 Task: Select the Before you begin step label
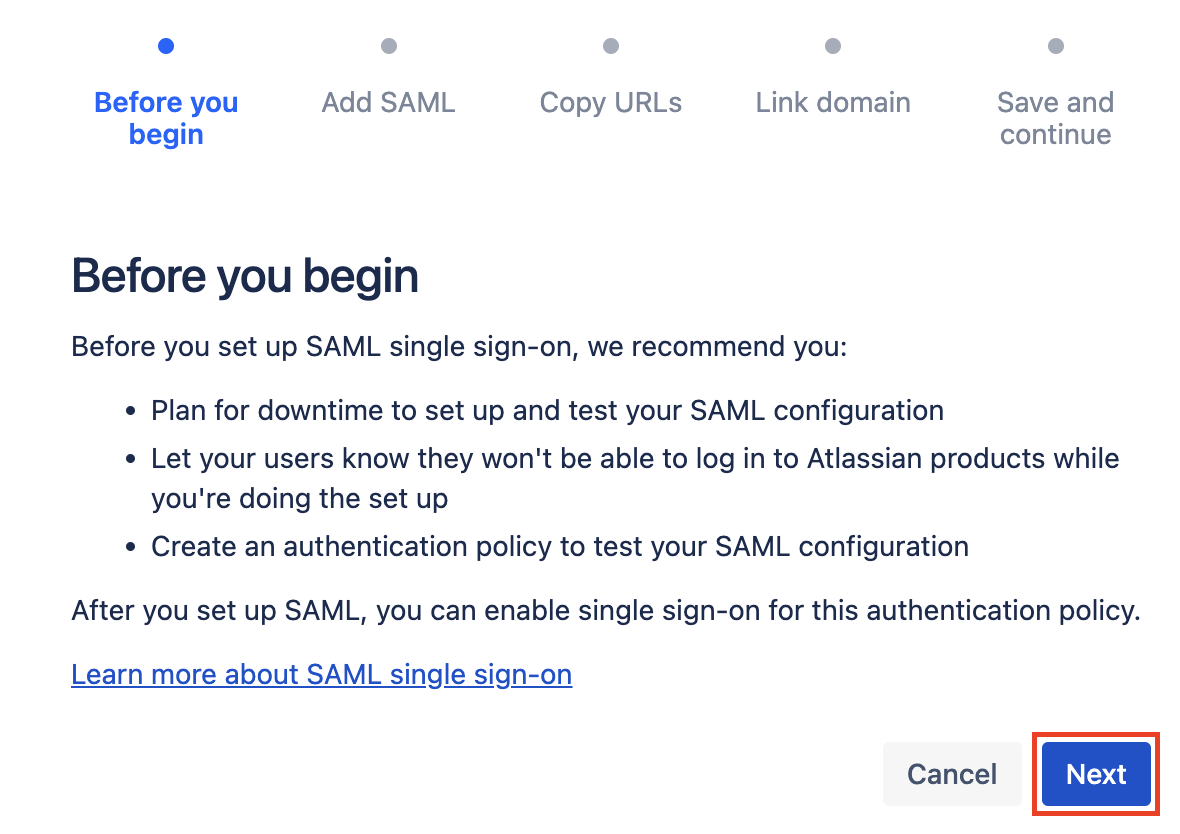(166, 118)
